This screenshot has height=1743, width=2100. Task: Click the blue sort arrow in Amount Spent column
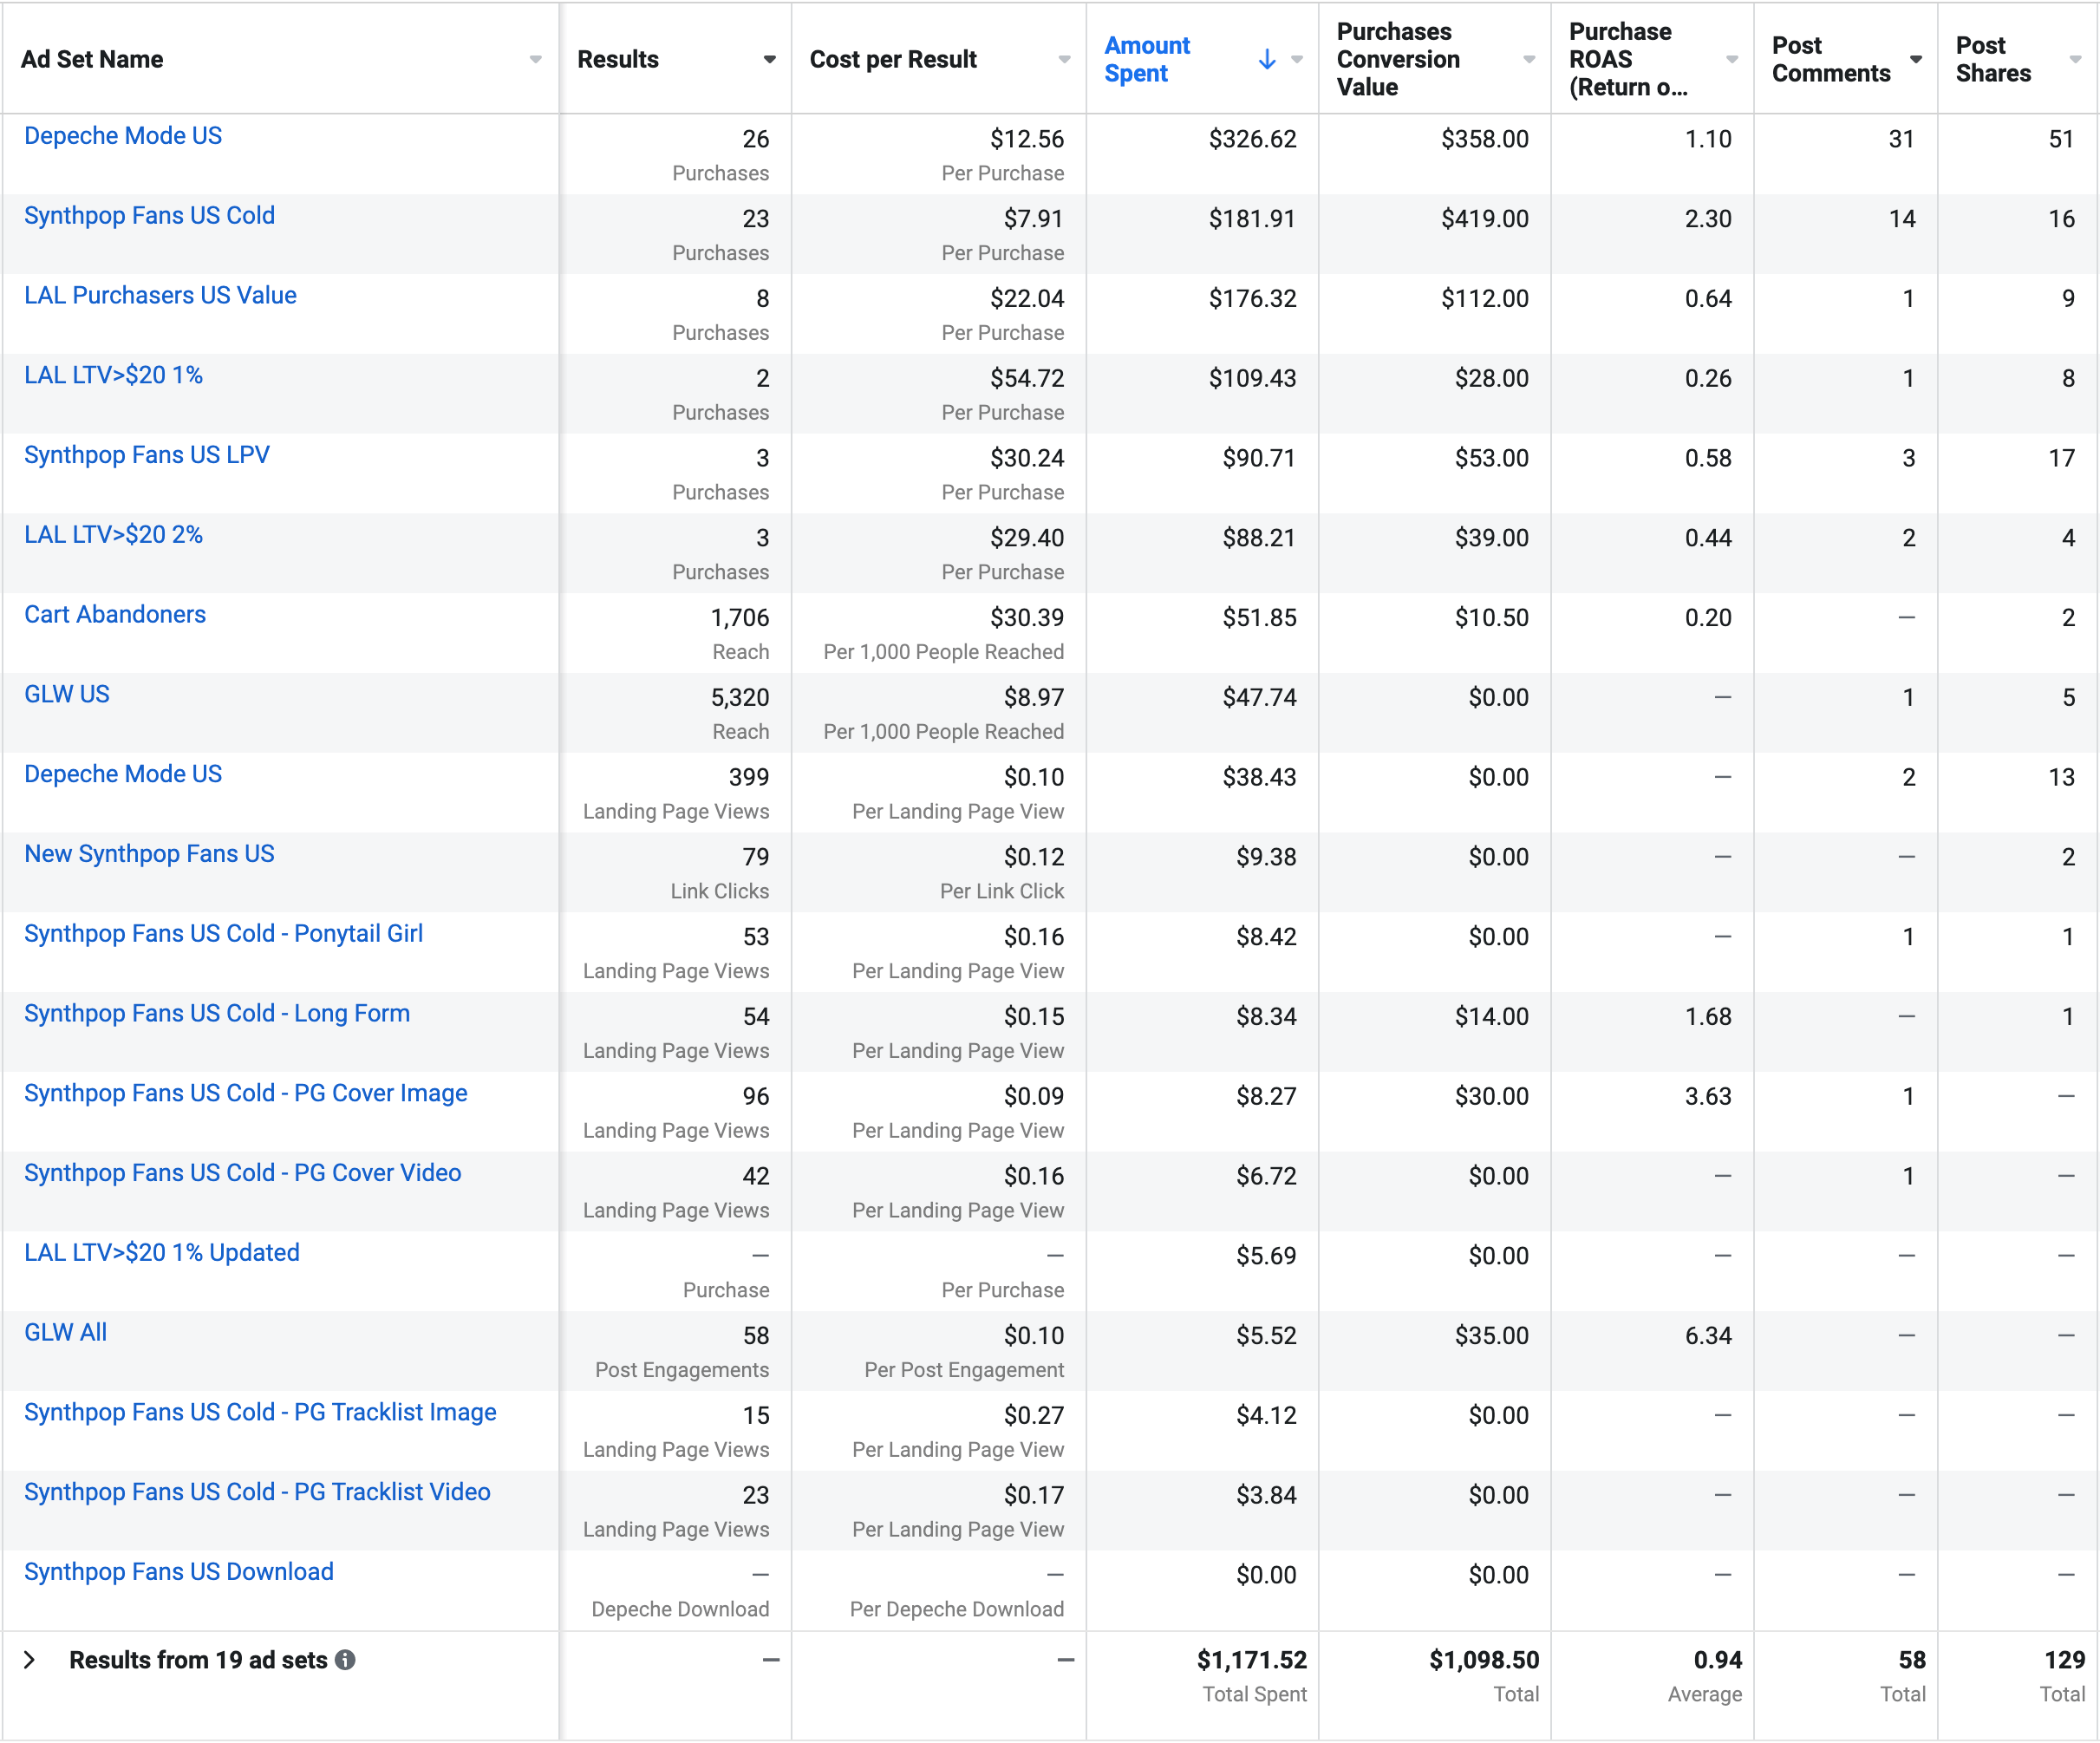click(1267, 60)
